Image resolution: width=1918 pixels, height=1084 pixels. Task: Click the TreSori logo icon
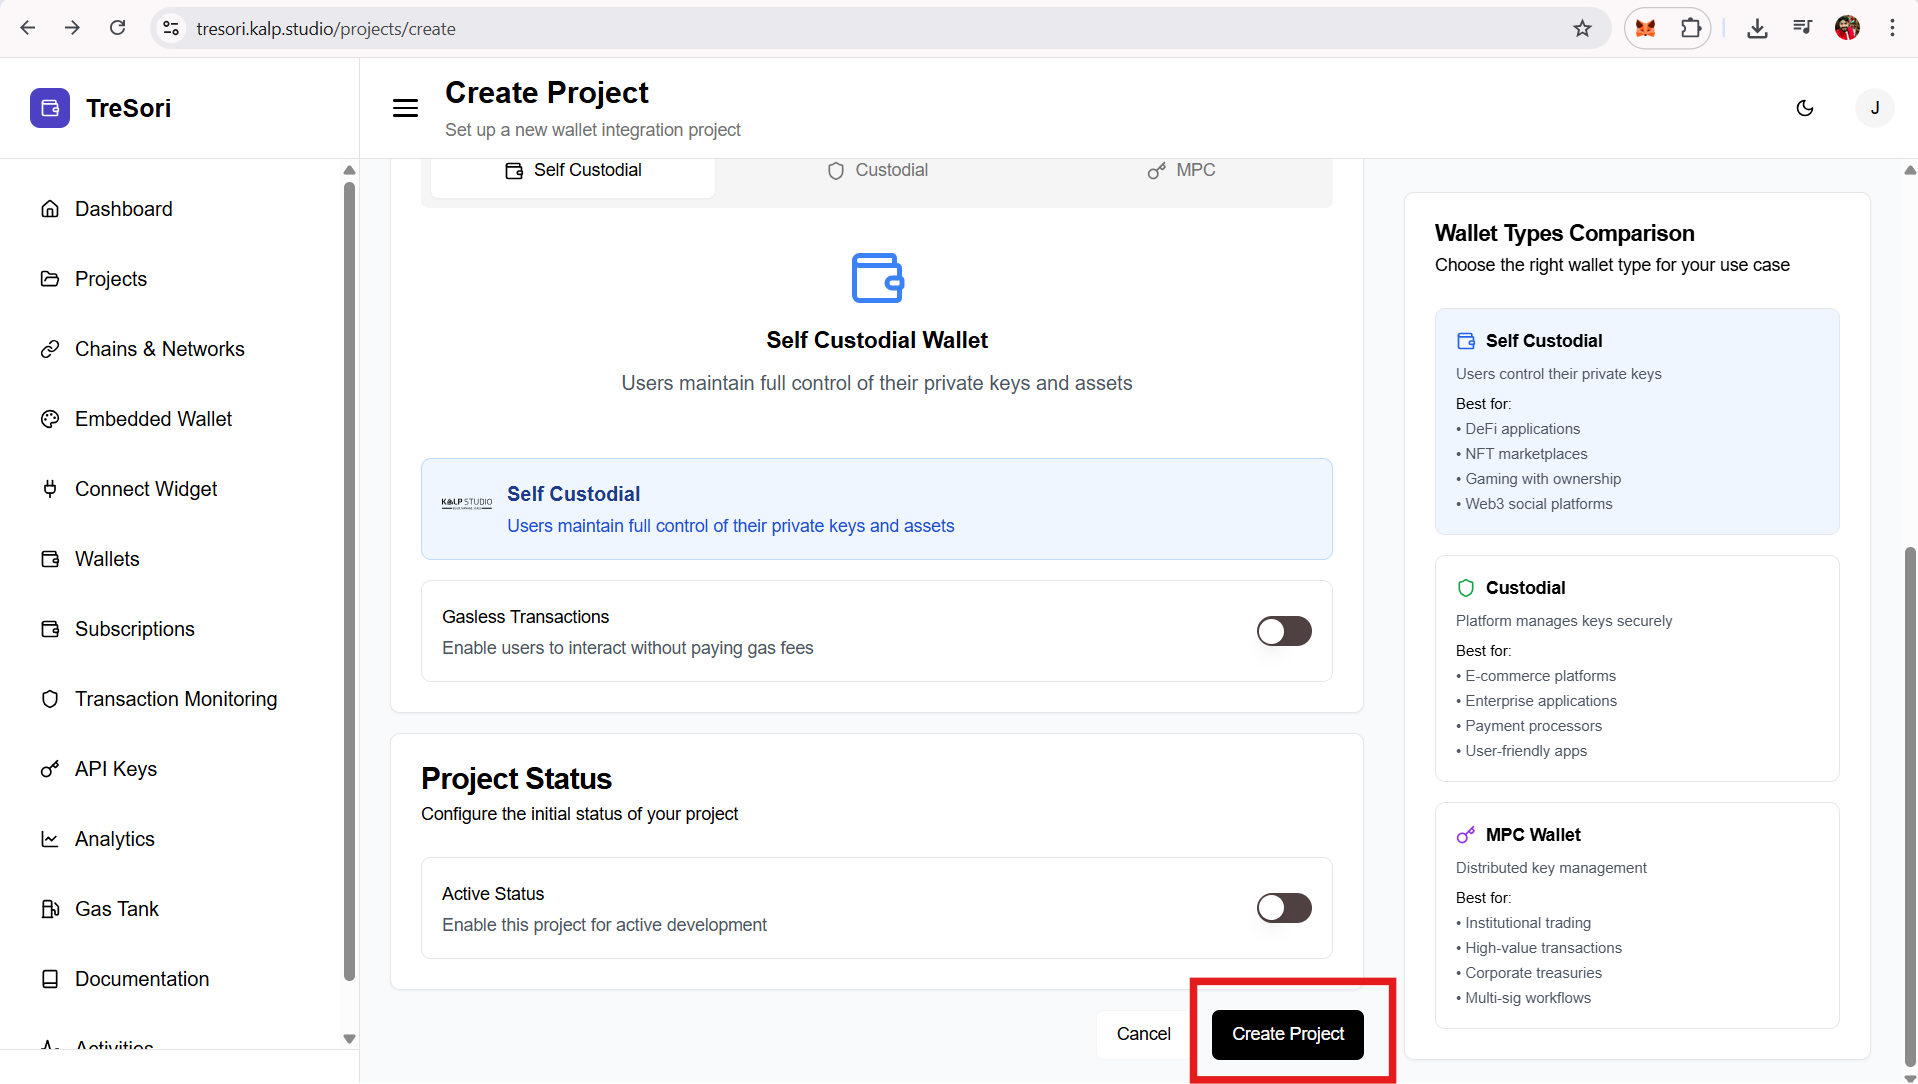click(x=50, y=108)
